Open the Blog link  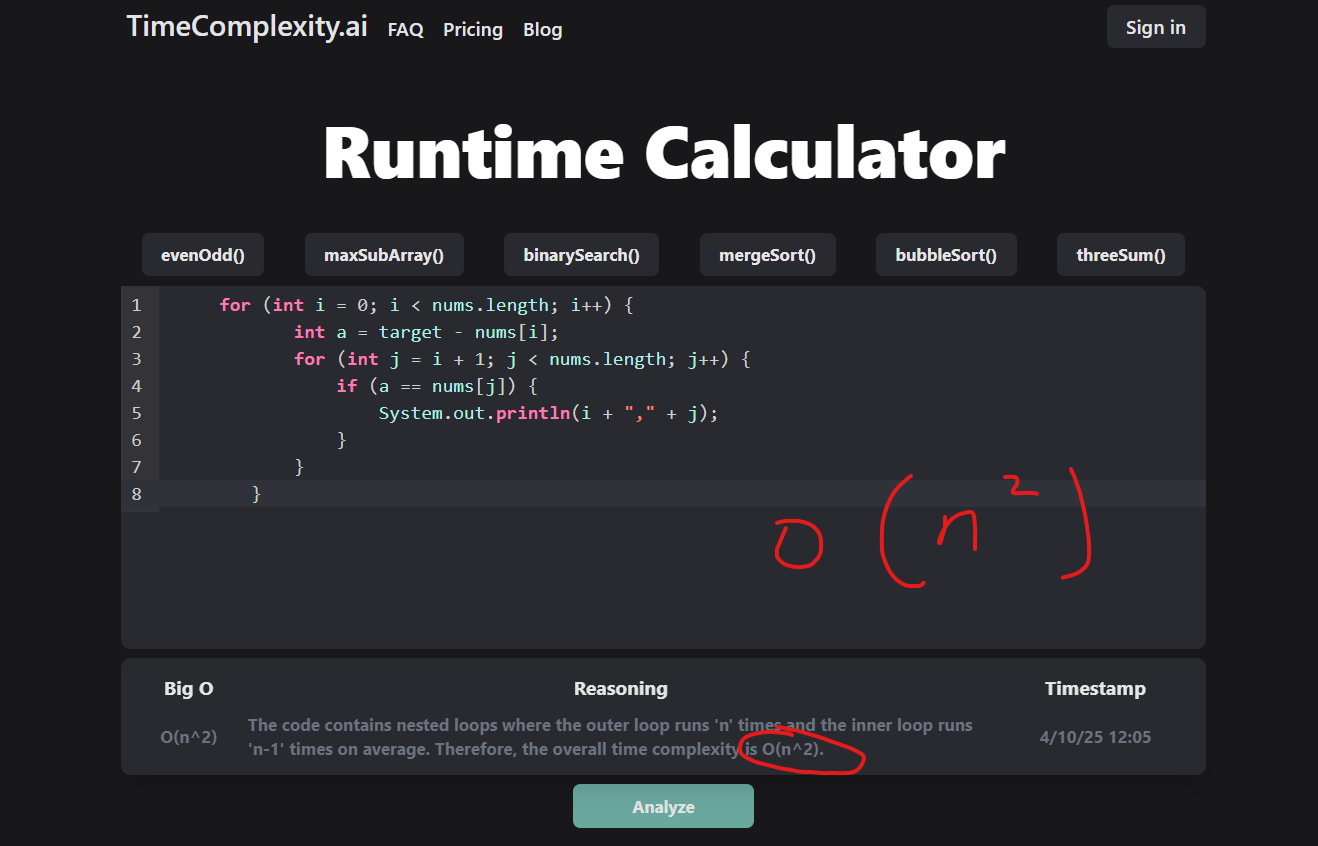(543, 30)
